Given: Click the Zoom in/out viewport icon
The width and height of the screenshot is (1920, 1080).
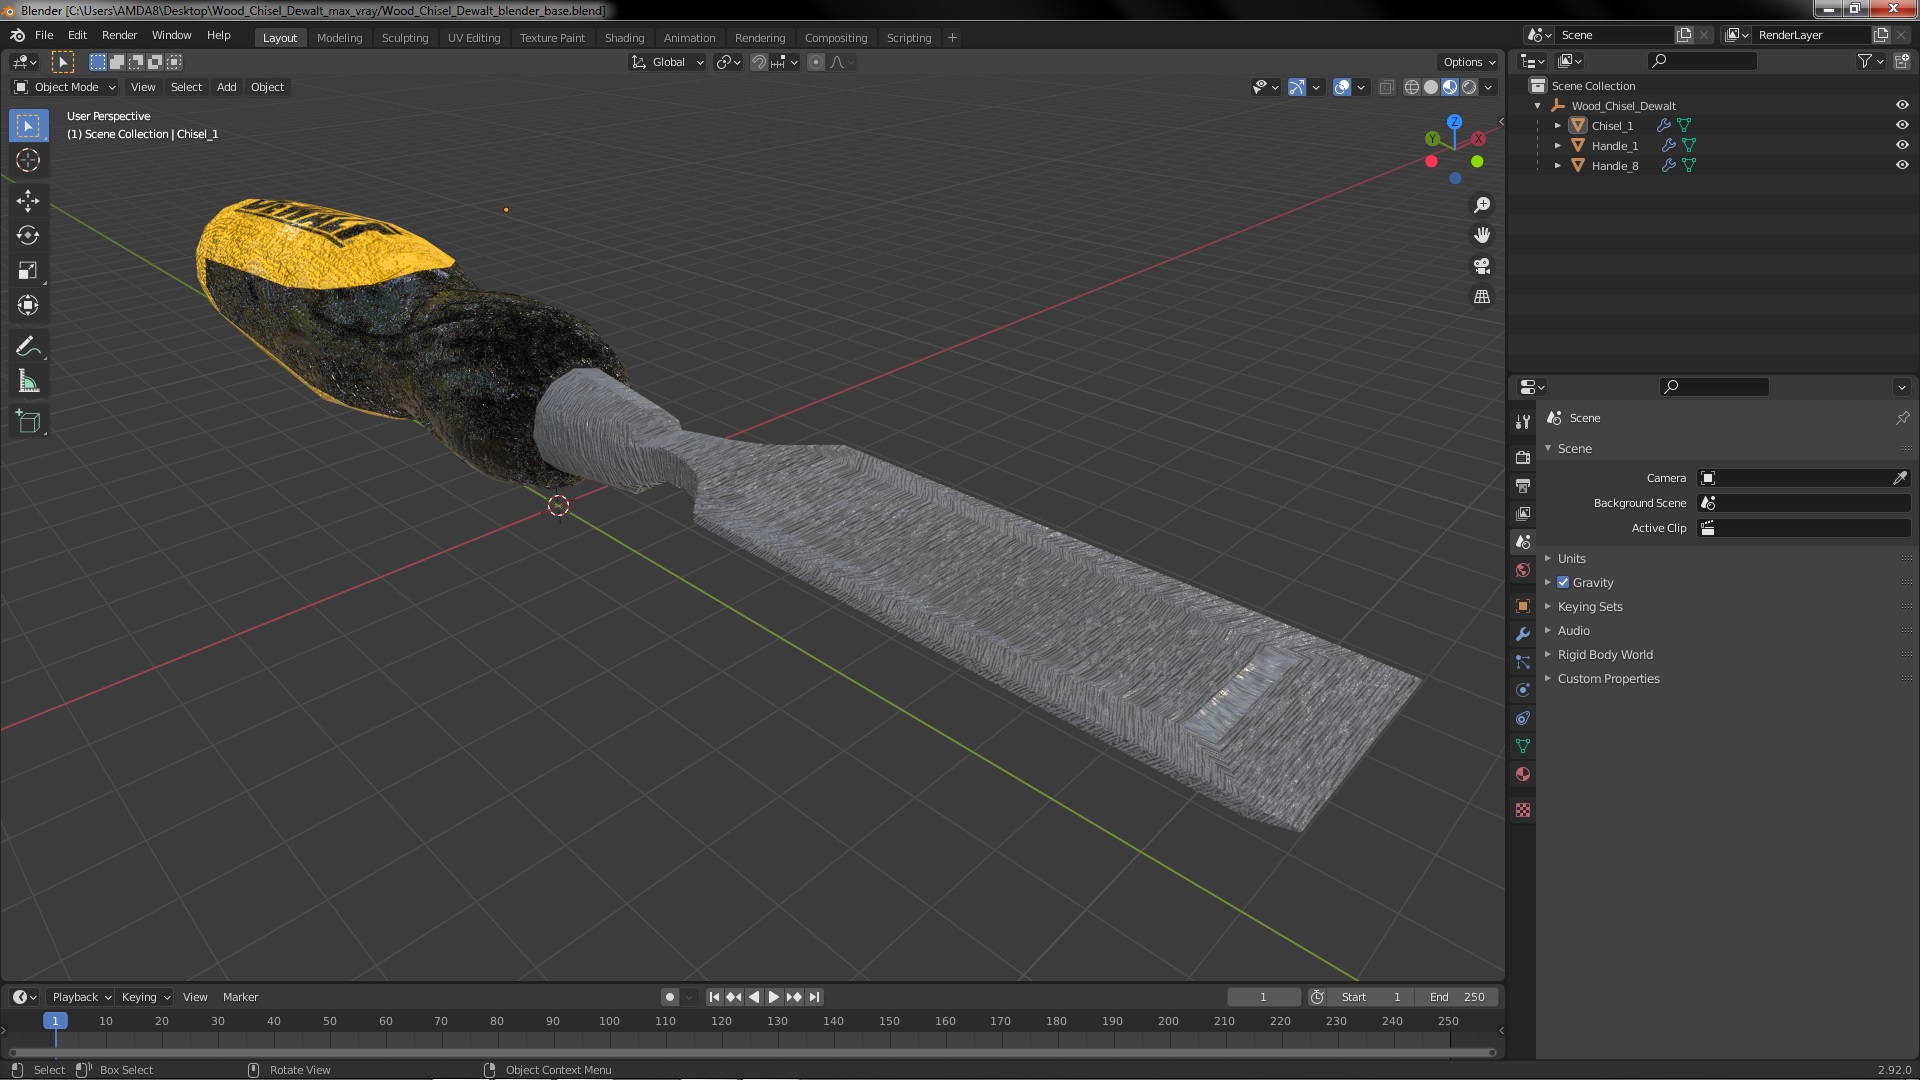Looking at the screenshot, I should coord(1482,205).
